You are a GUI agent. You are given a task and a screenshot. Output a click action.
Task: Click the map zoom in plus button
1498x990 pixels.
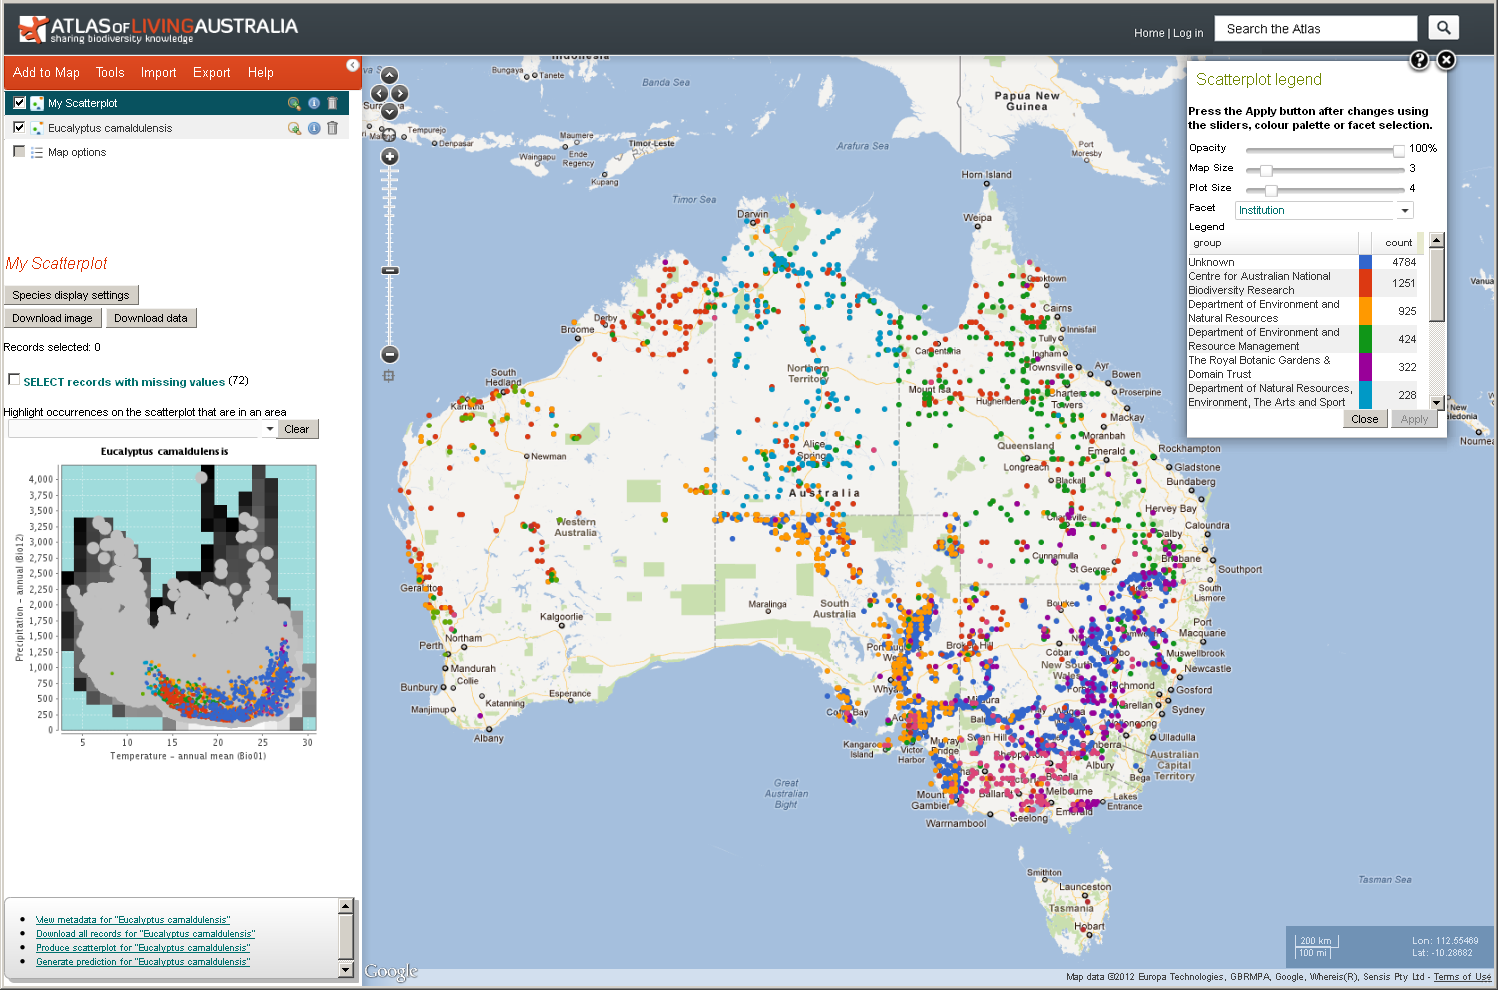(390, 157)
